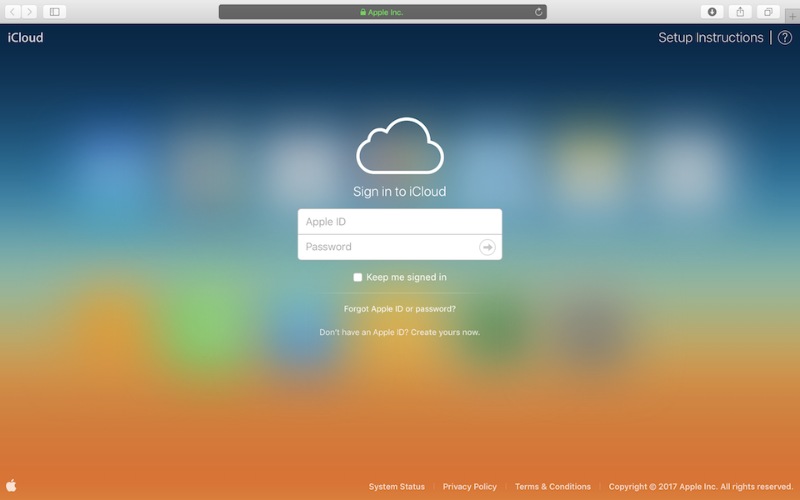Screen dimensions: 800x500
Task: Go back with Safari's back arrow
Action: pyautogui.click(x=13, y=12)
